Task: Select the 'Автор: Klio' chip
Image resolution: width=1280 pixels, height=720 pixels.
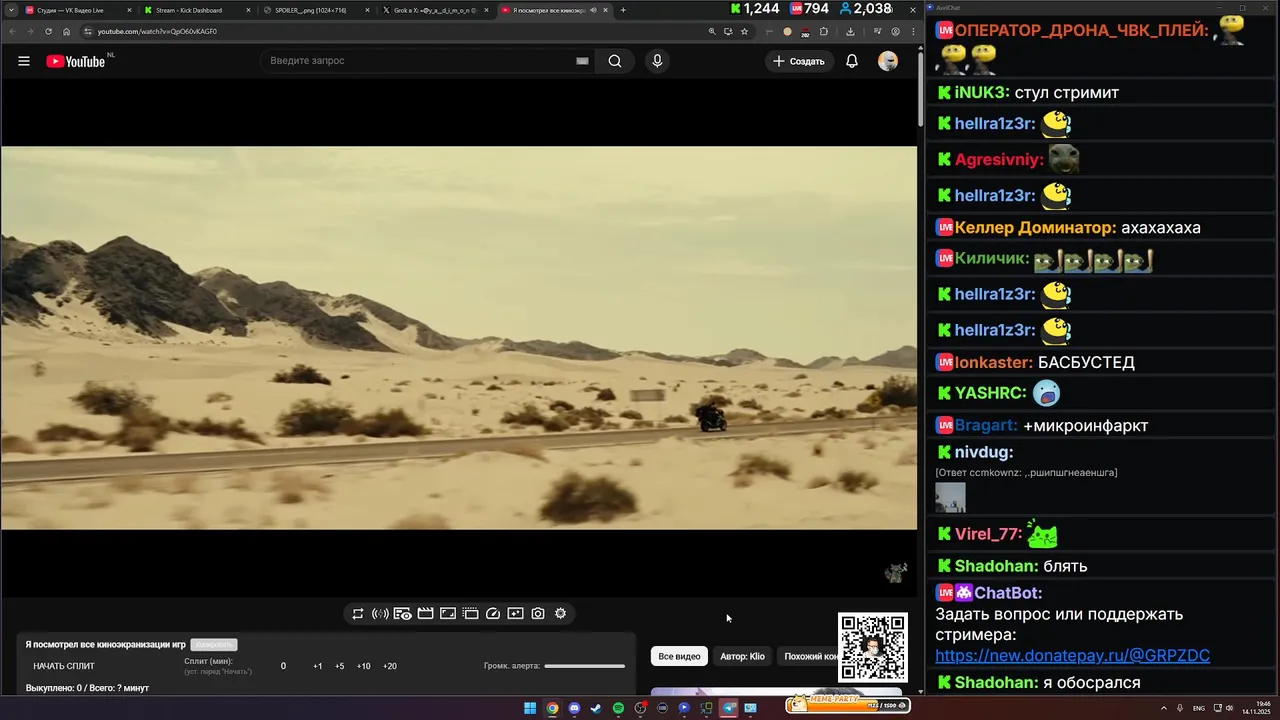Action: pyautogui.click(x=742, y=656)
